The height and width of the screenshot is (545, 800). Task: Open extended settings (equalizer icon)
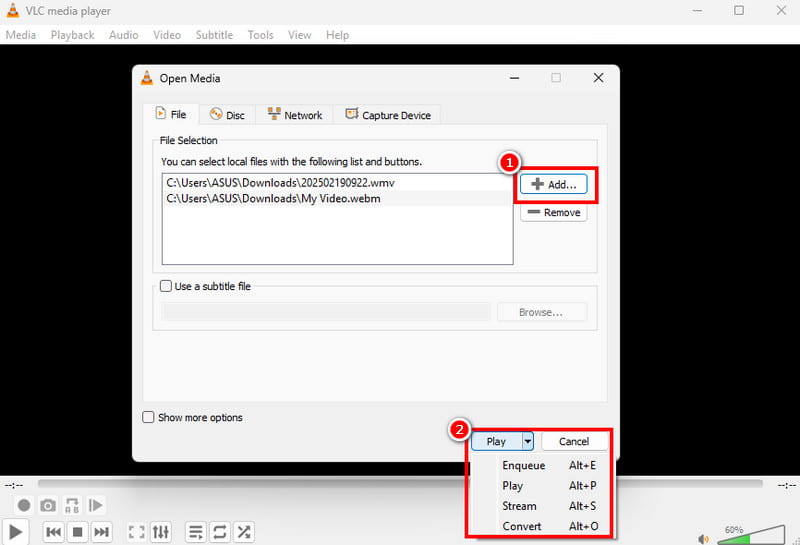(161, 532)
